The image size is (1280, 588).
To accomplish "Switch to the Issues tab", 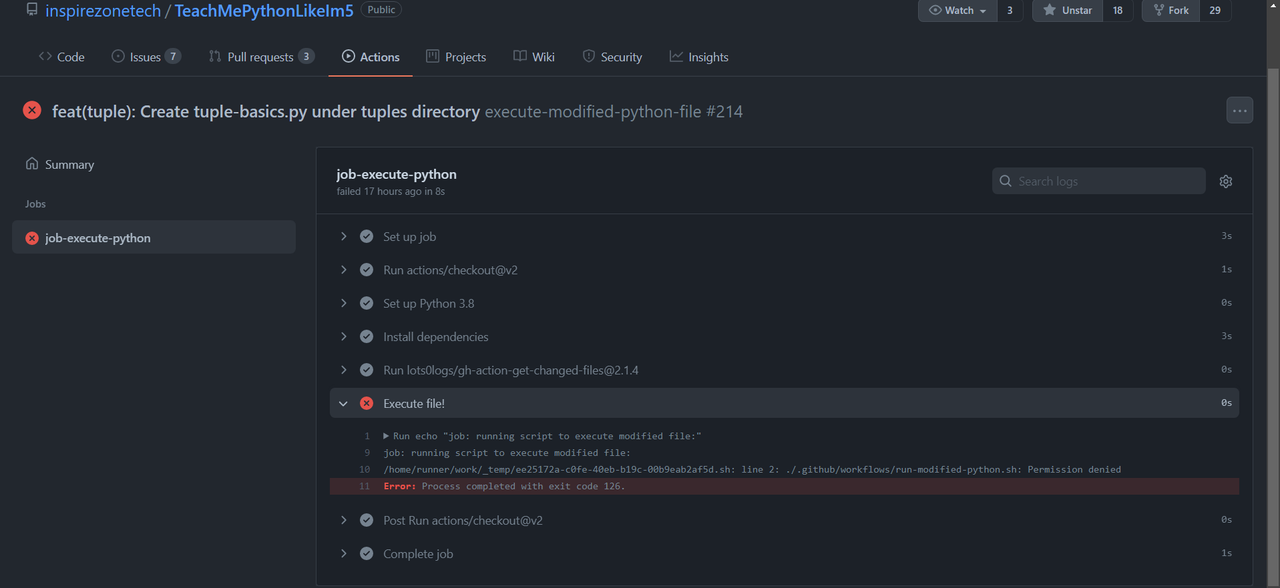I will point(146,57).
